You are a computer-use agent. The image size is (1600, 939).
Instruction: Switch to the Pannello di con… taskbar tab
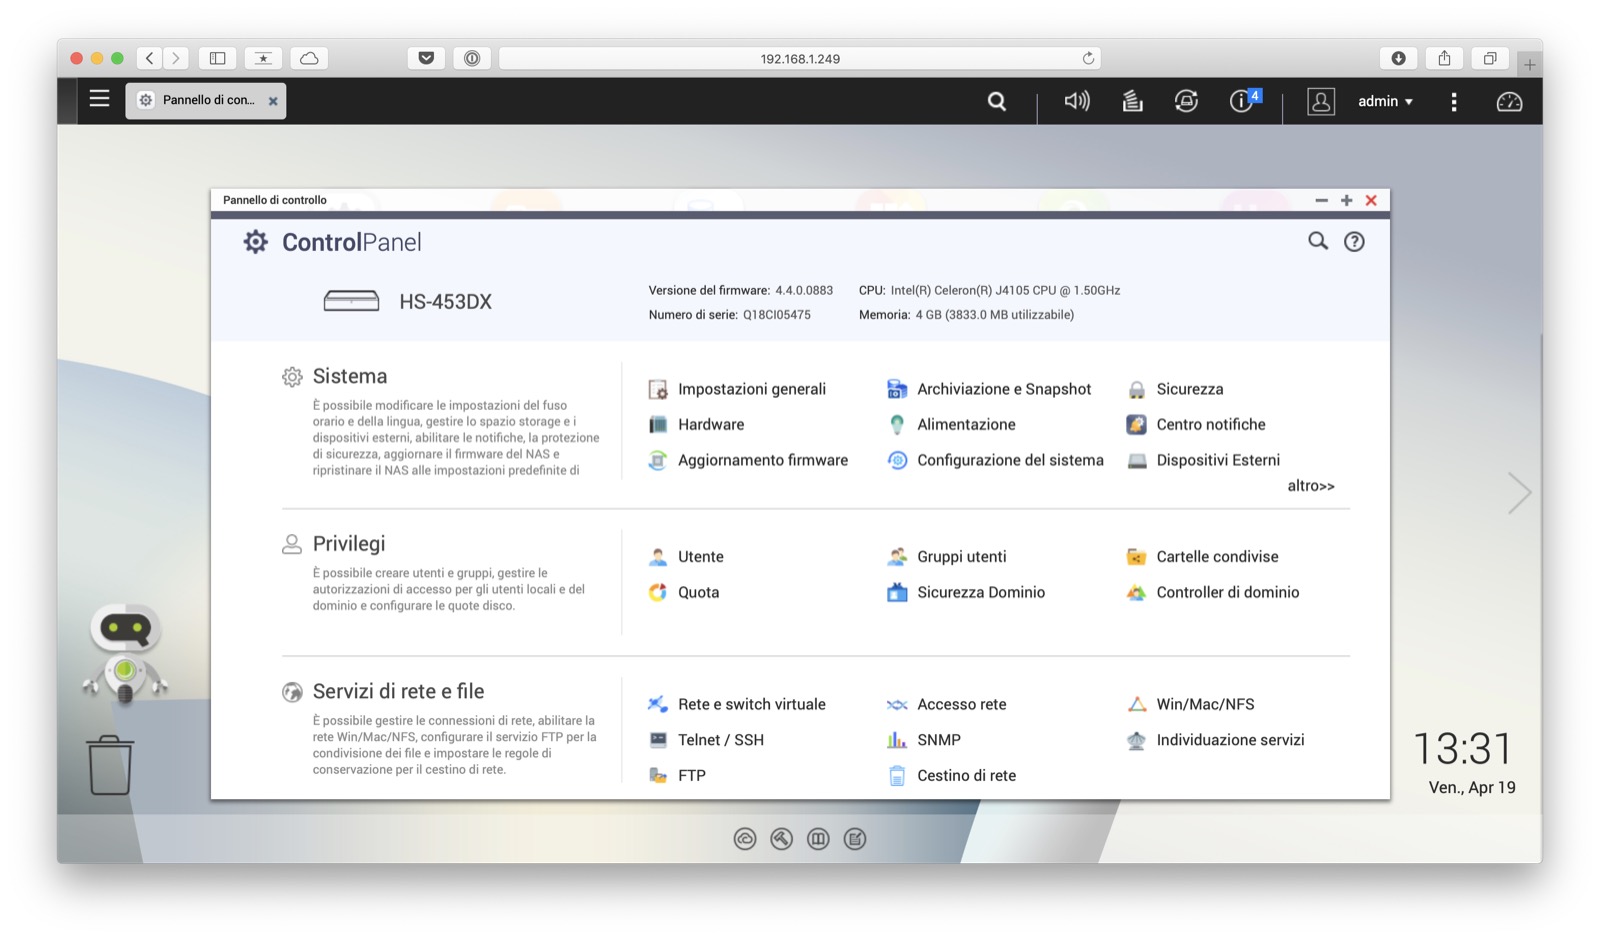[205, 101]
